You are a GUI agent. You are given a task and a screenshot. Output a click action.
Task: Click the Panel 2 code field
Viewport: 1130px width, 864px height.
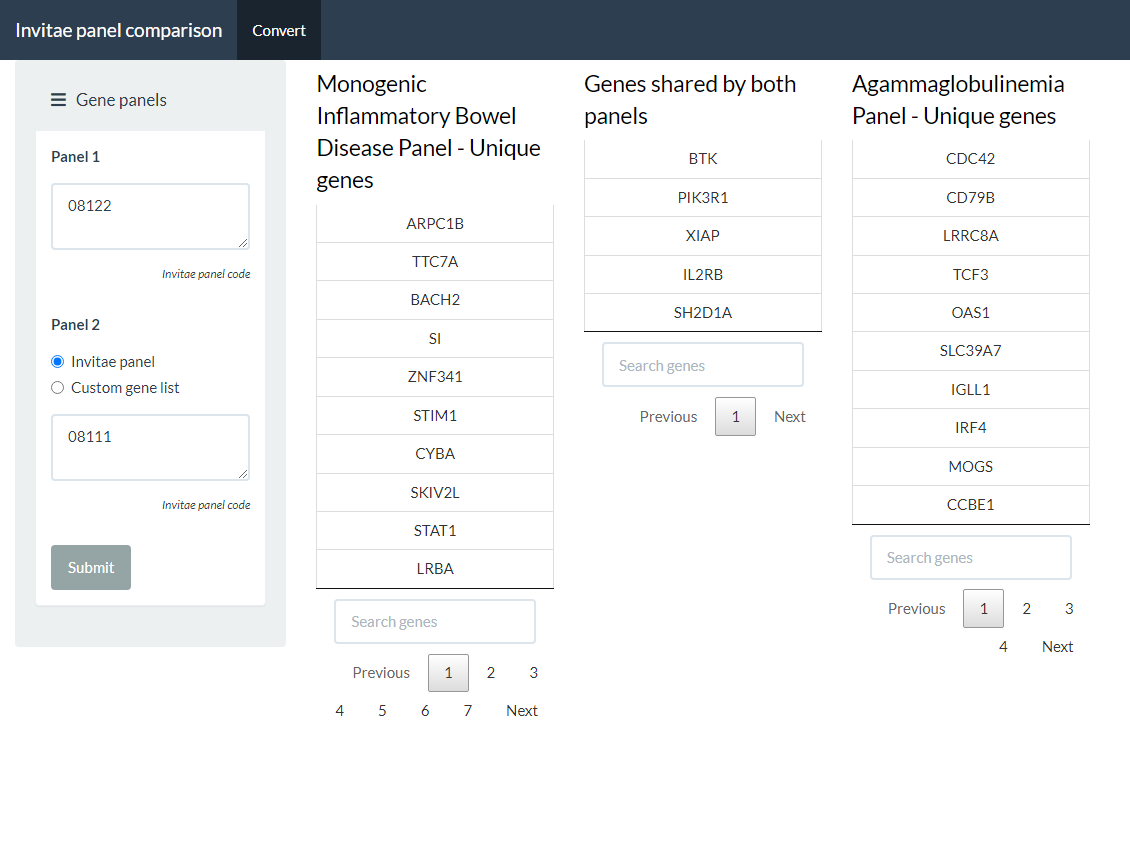coord(150,447)
